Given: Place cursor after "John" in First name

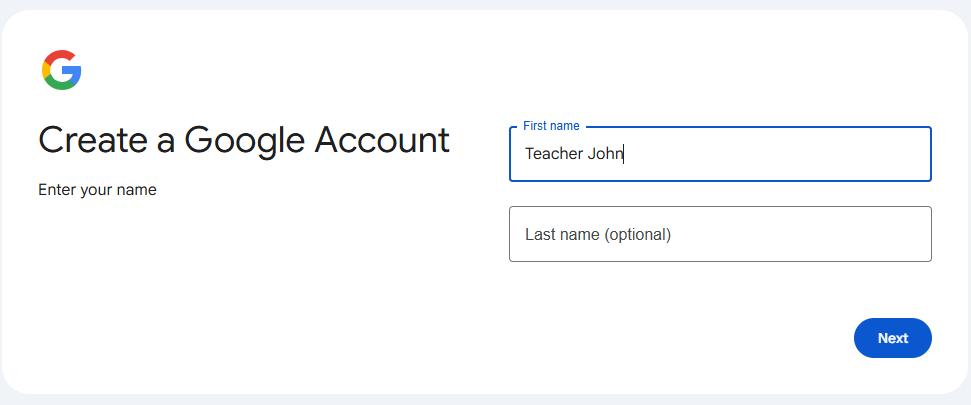Looking at the screenshot, I should coord(624,154).
